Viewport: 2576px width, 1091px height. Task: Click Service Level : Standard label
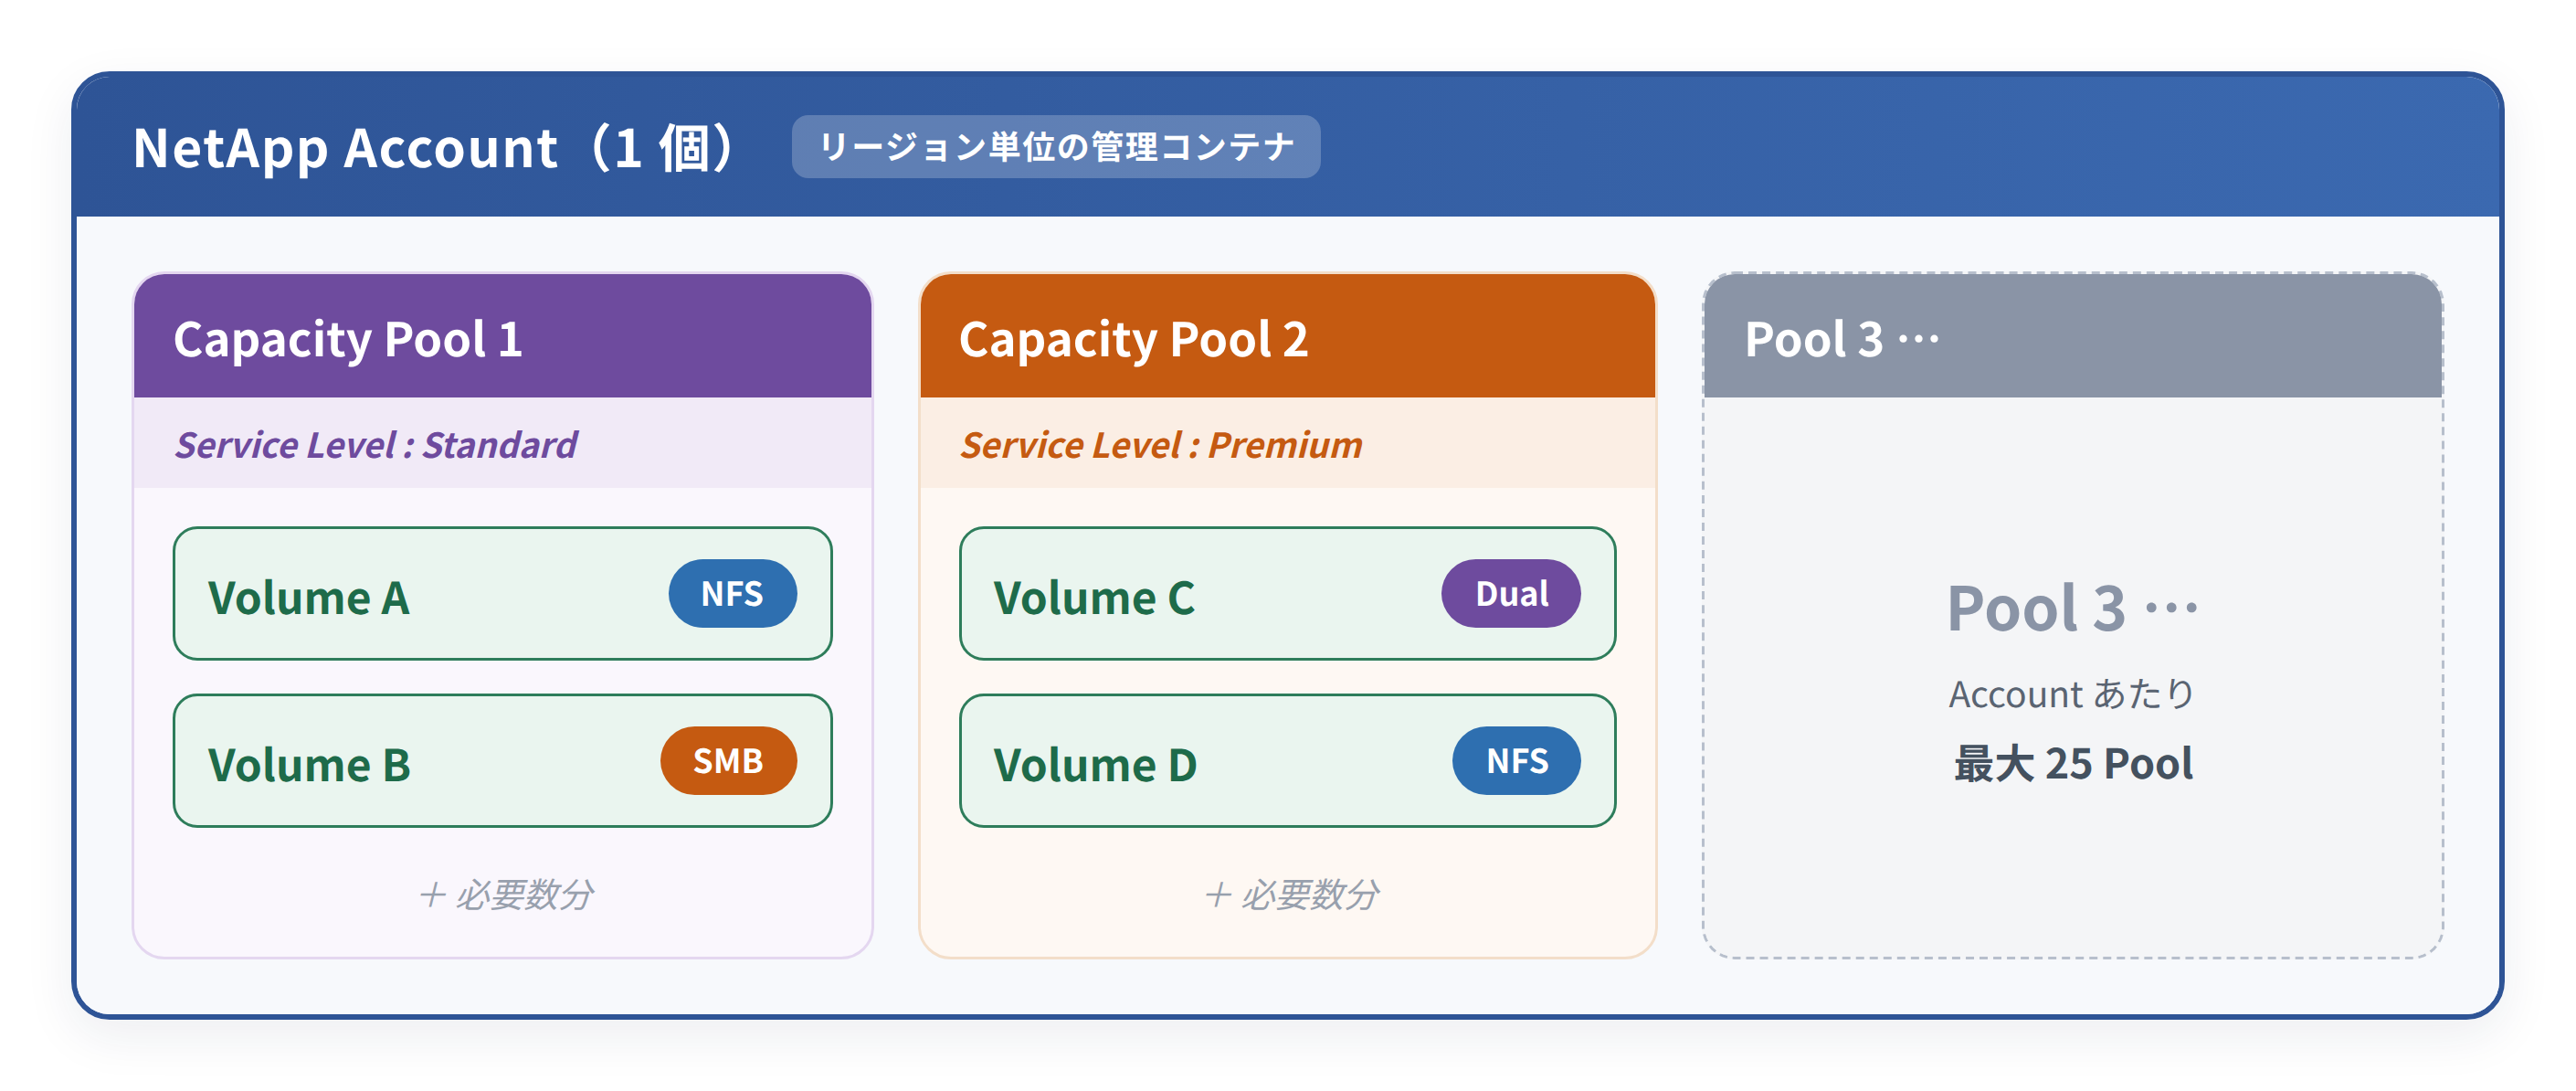click(x=376, y=444)
